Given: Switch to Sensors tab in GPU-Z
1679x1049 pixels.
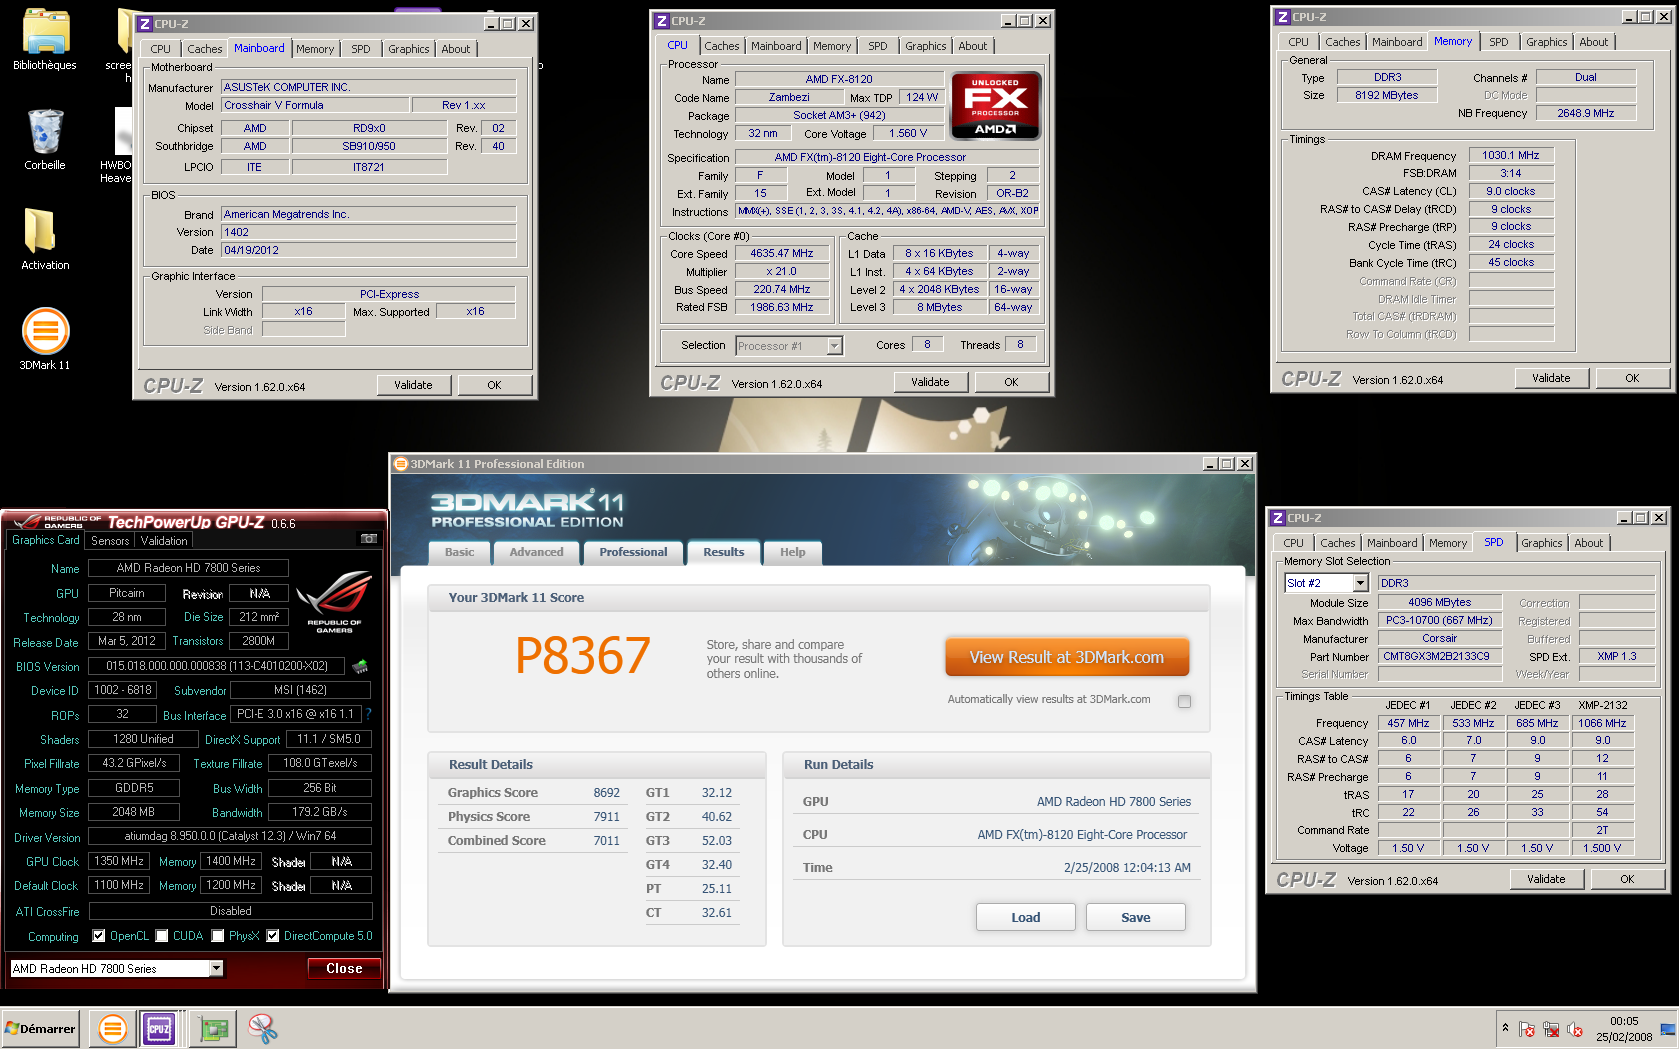Looking at the screenshot, I should [110, 540].
